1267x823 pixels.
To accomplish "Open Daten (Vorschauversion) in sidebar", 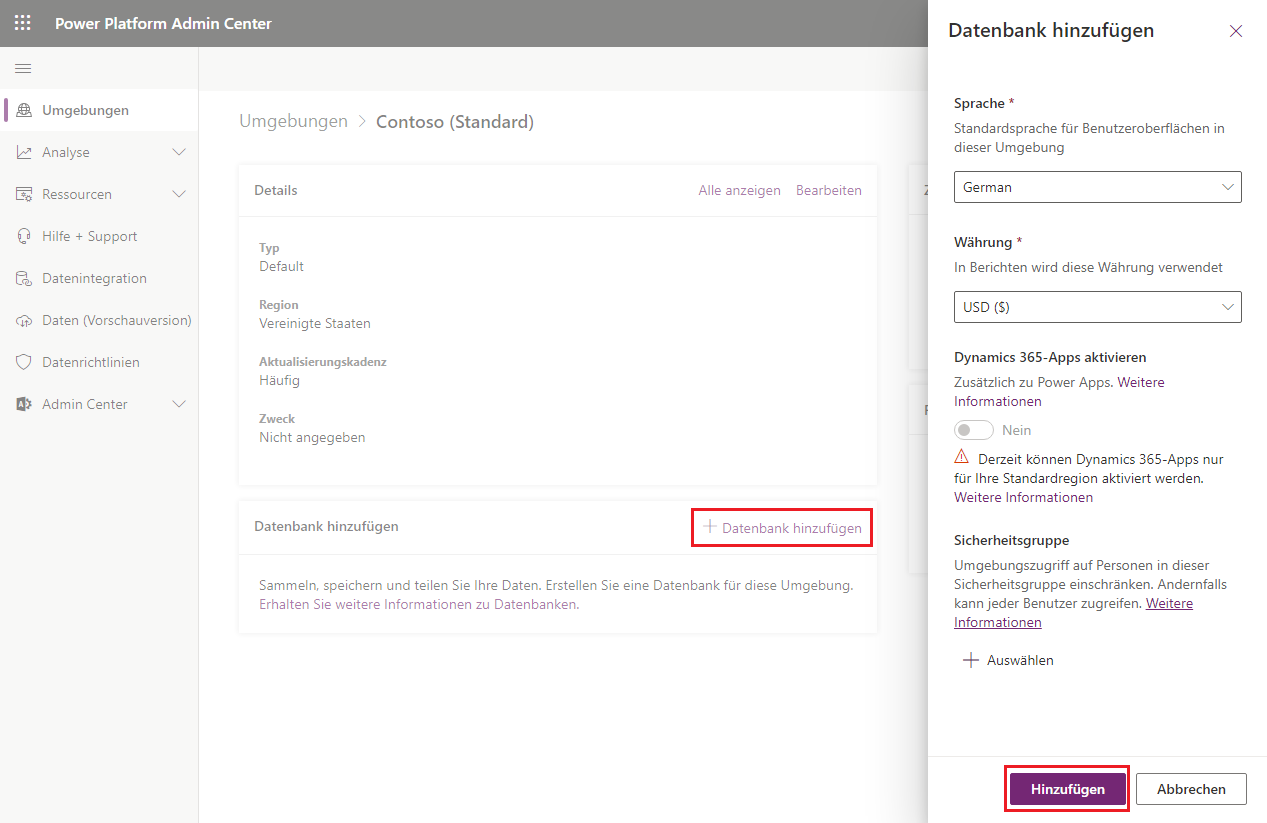I will tap(99, 320).
